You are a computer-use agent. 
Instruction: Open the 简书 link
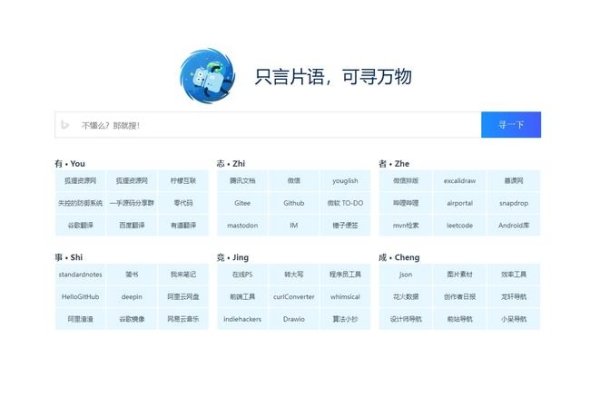[132, 274]
